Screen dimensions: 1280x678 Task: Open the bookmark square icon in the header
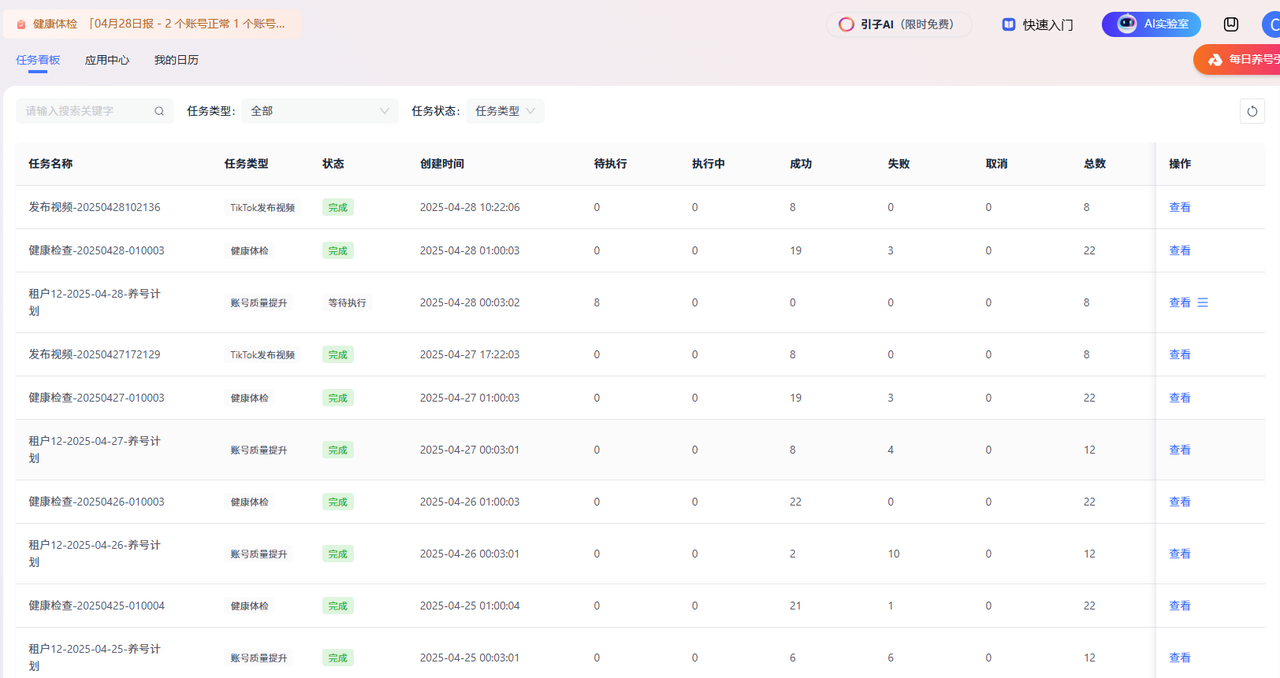tap(1231, 24)
